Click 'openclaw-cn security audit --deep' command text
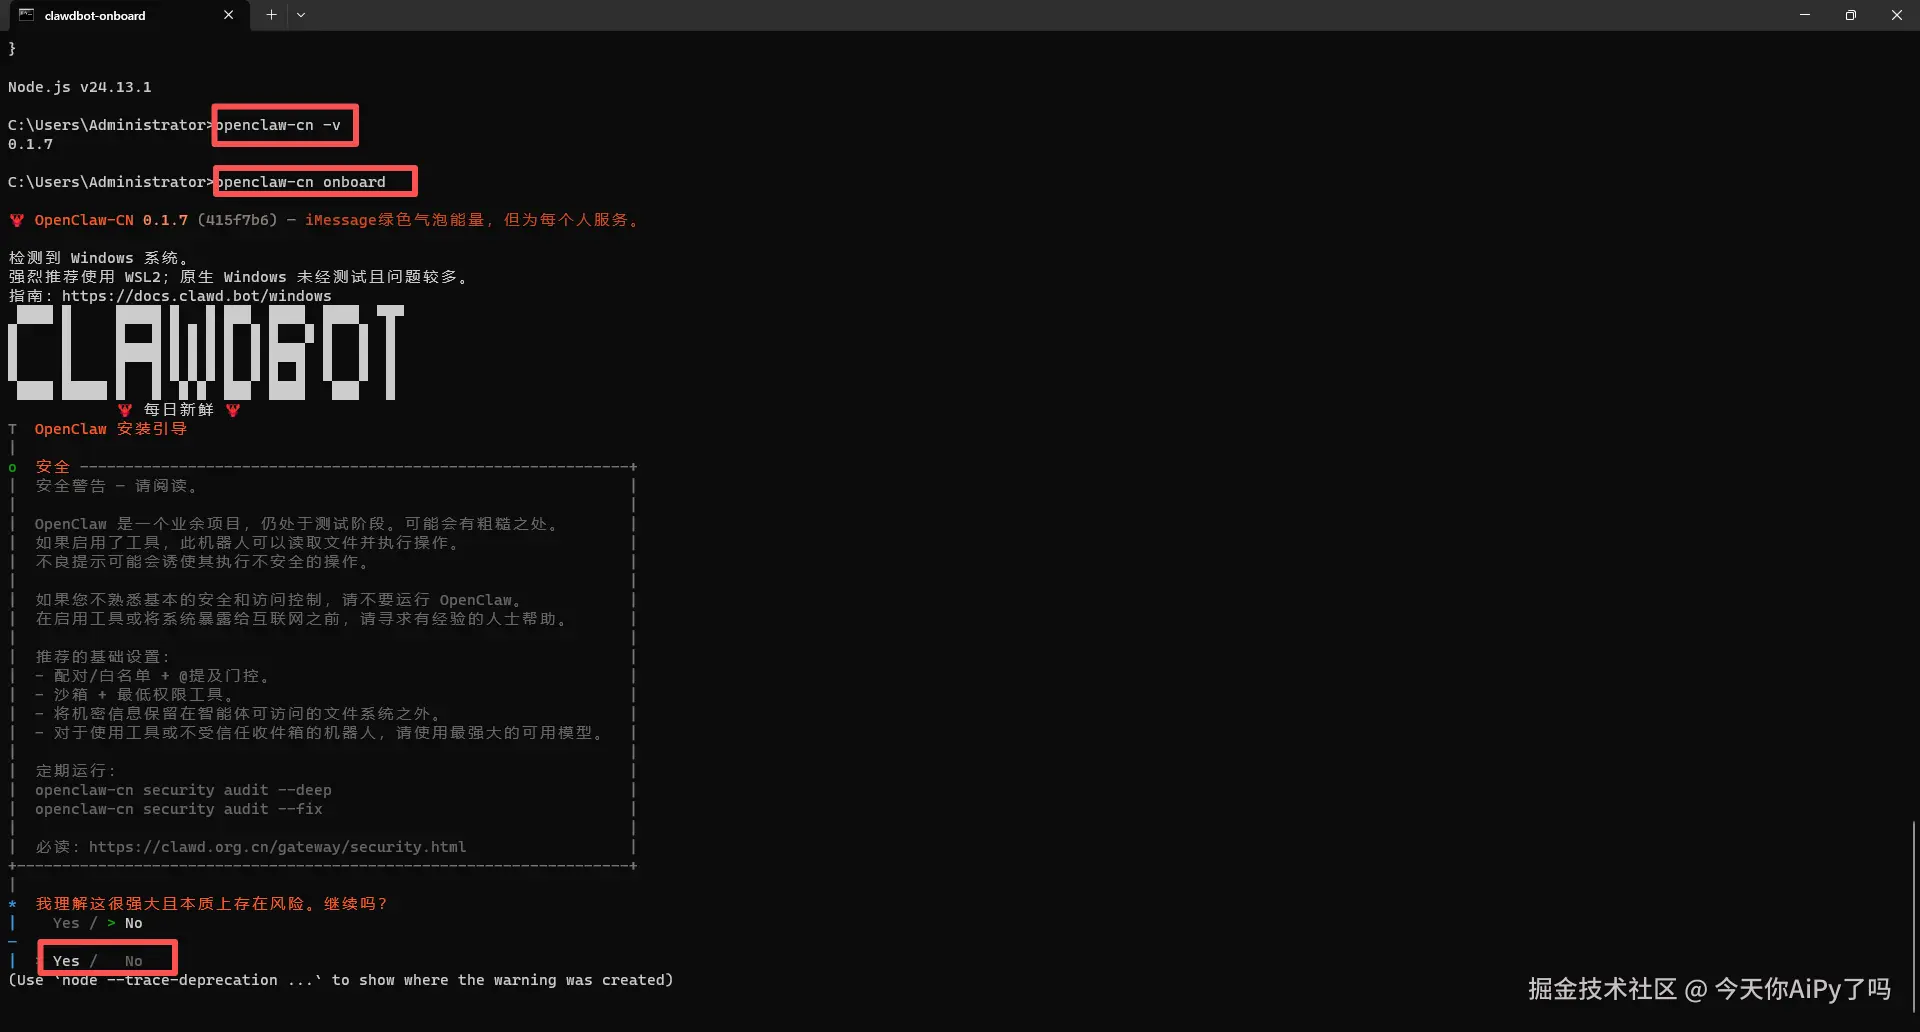The image size is (1920, 1032). [183, 790]
